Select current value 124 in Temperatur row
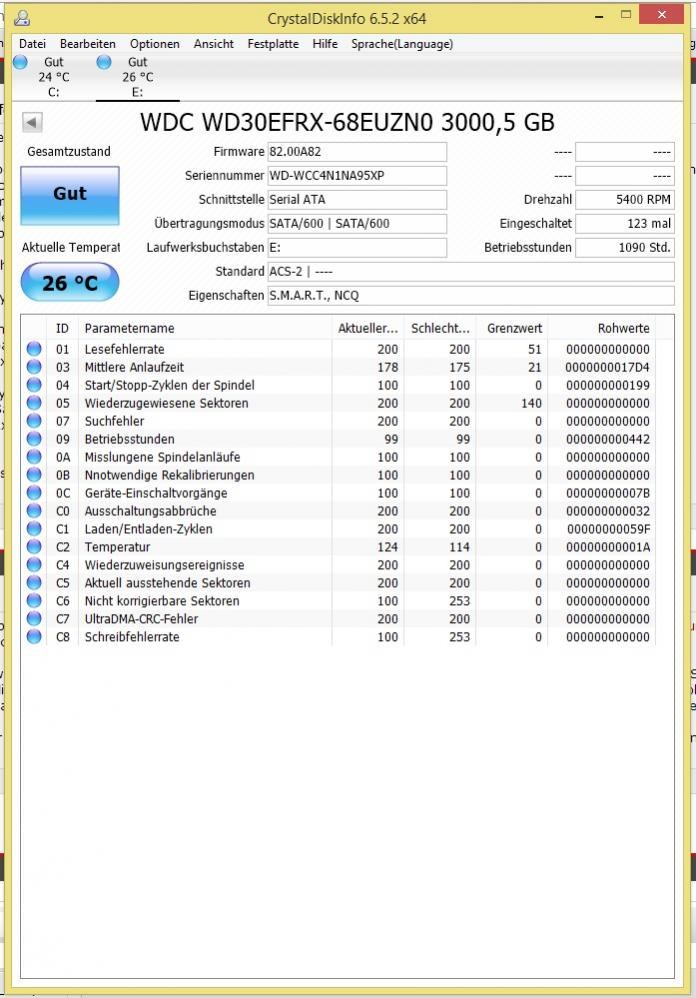The height and width of the screenshot is (998, 696). [x=387, y=547]
